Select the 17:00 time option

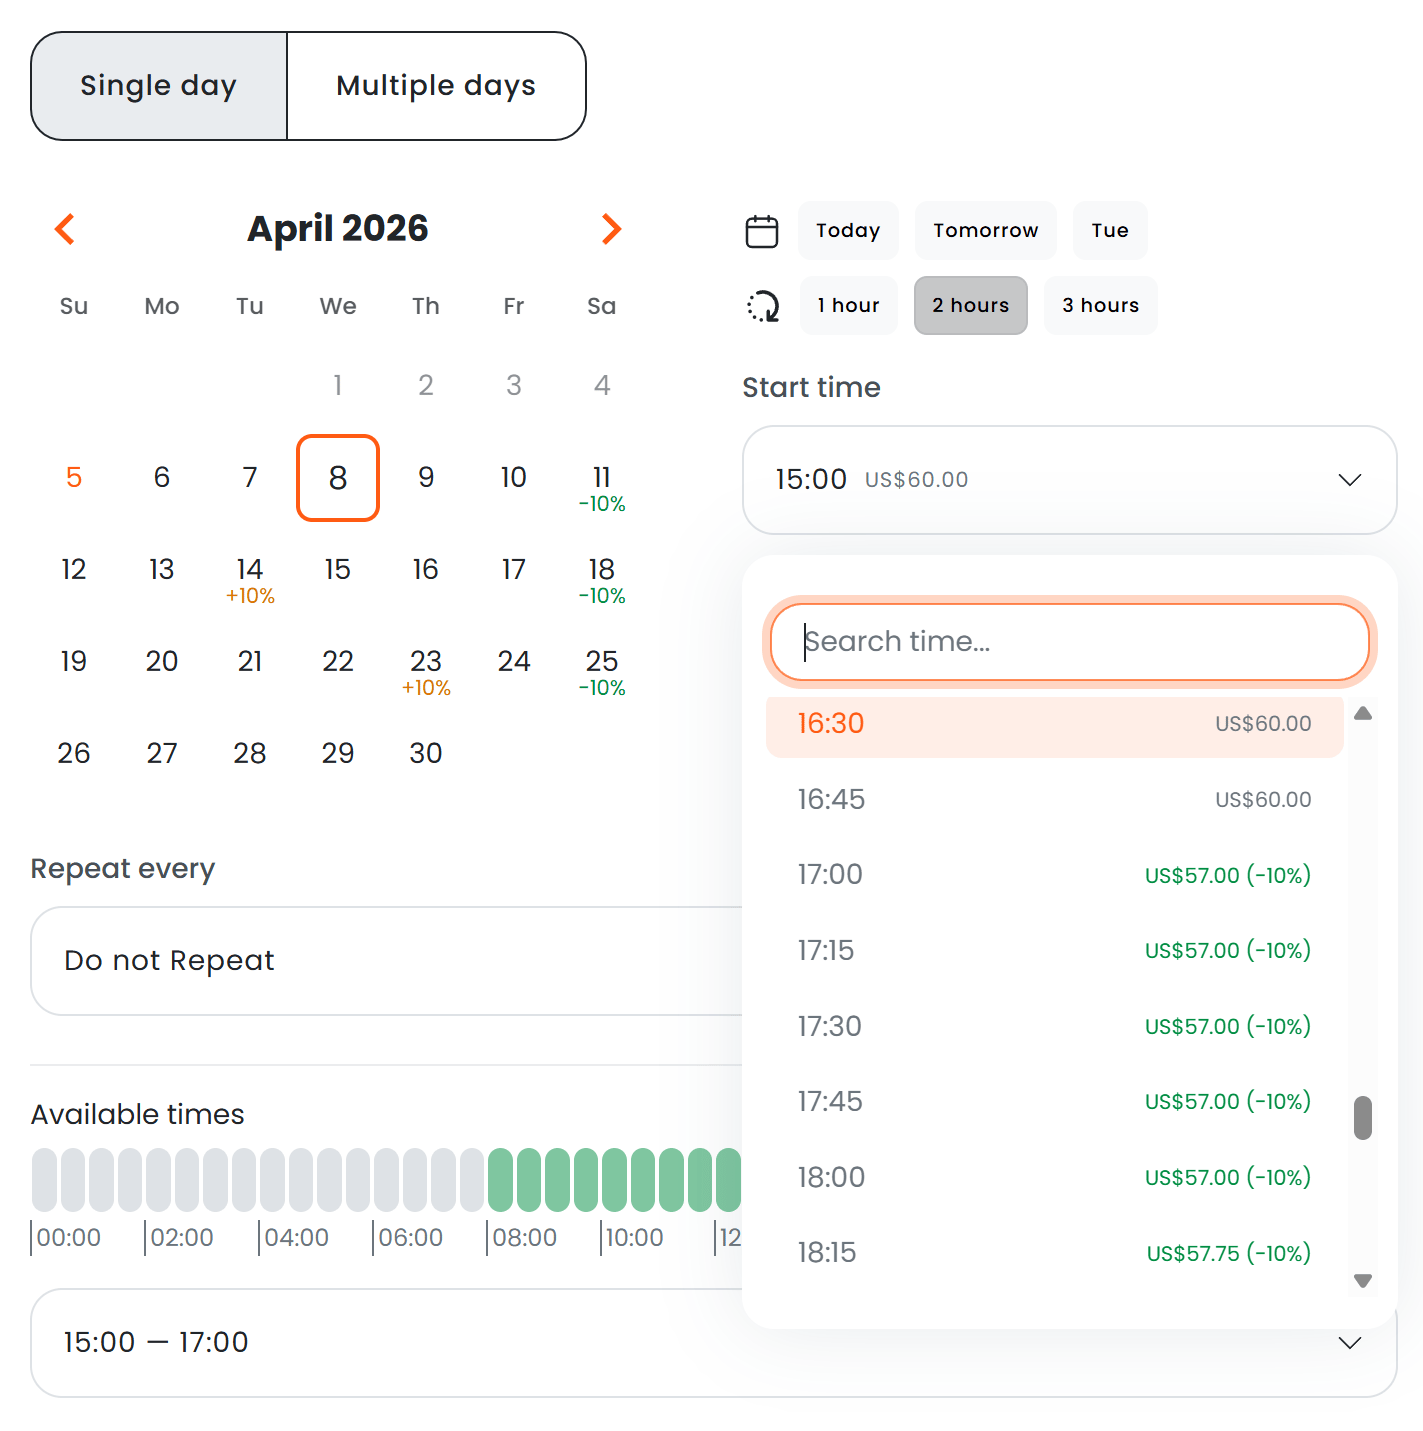(1054, 875)
